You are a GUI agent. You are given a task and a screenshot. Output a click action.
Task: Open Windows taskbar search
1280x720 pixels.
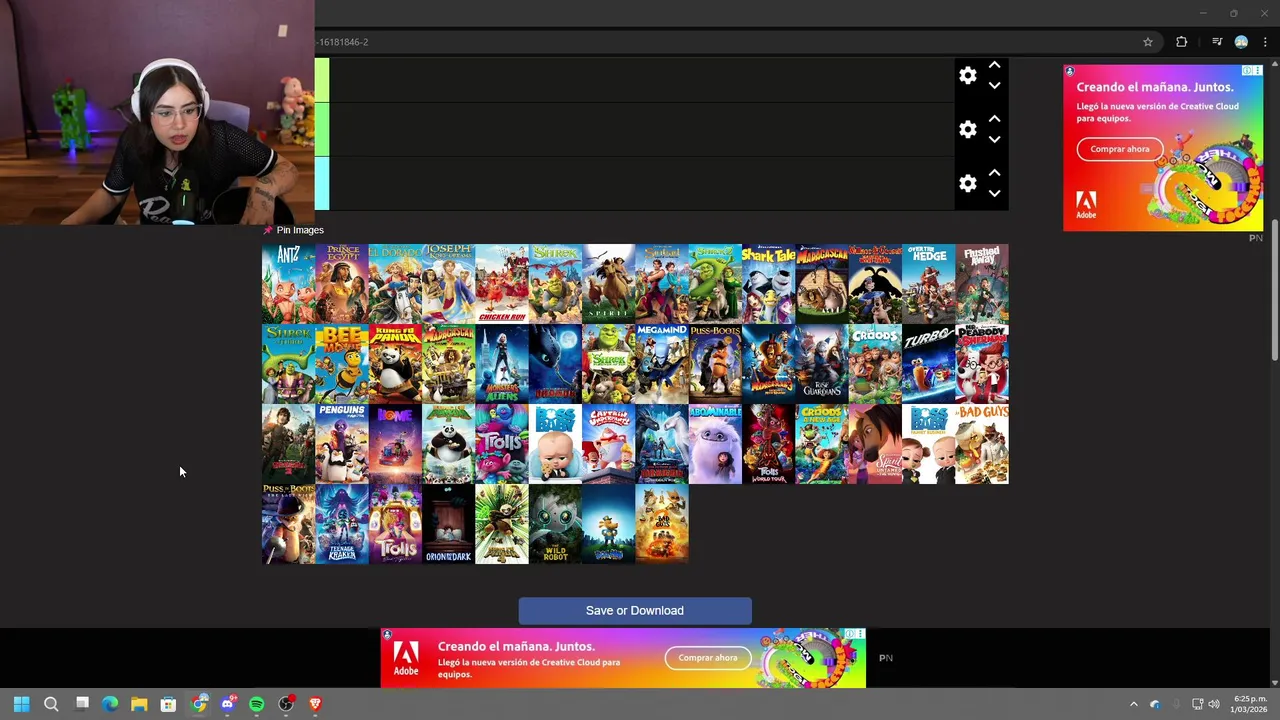(51, 704)
